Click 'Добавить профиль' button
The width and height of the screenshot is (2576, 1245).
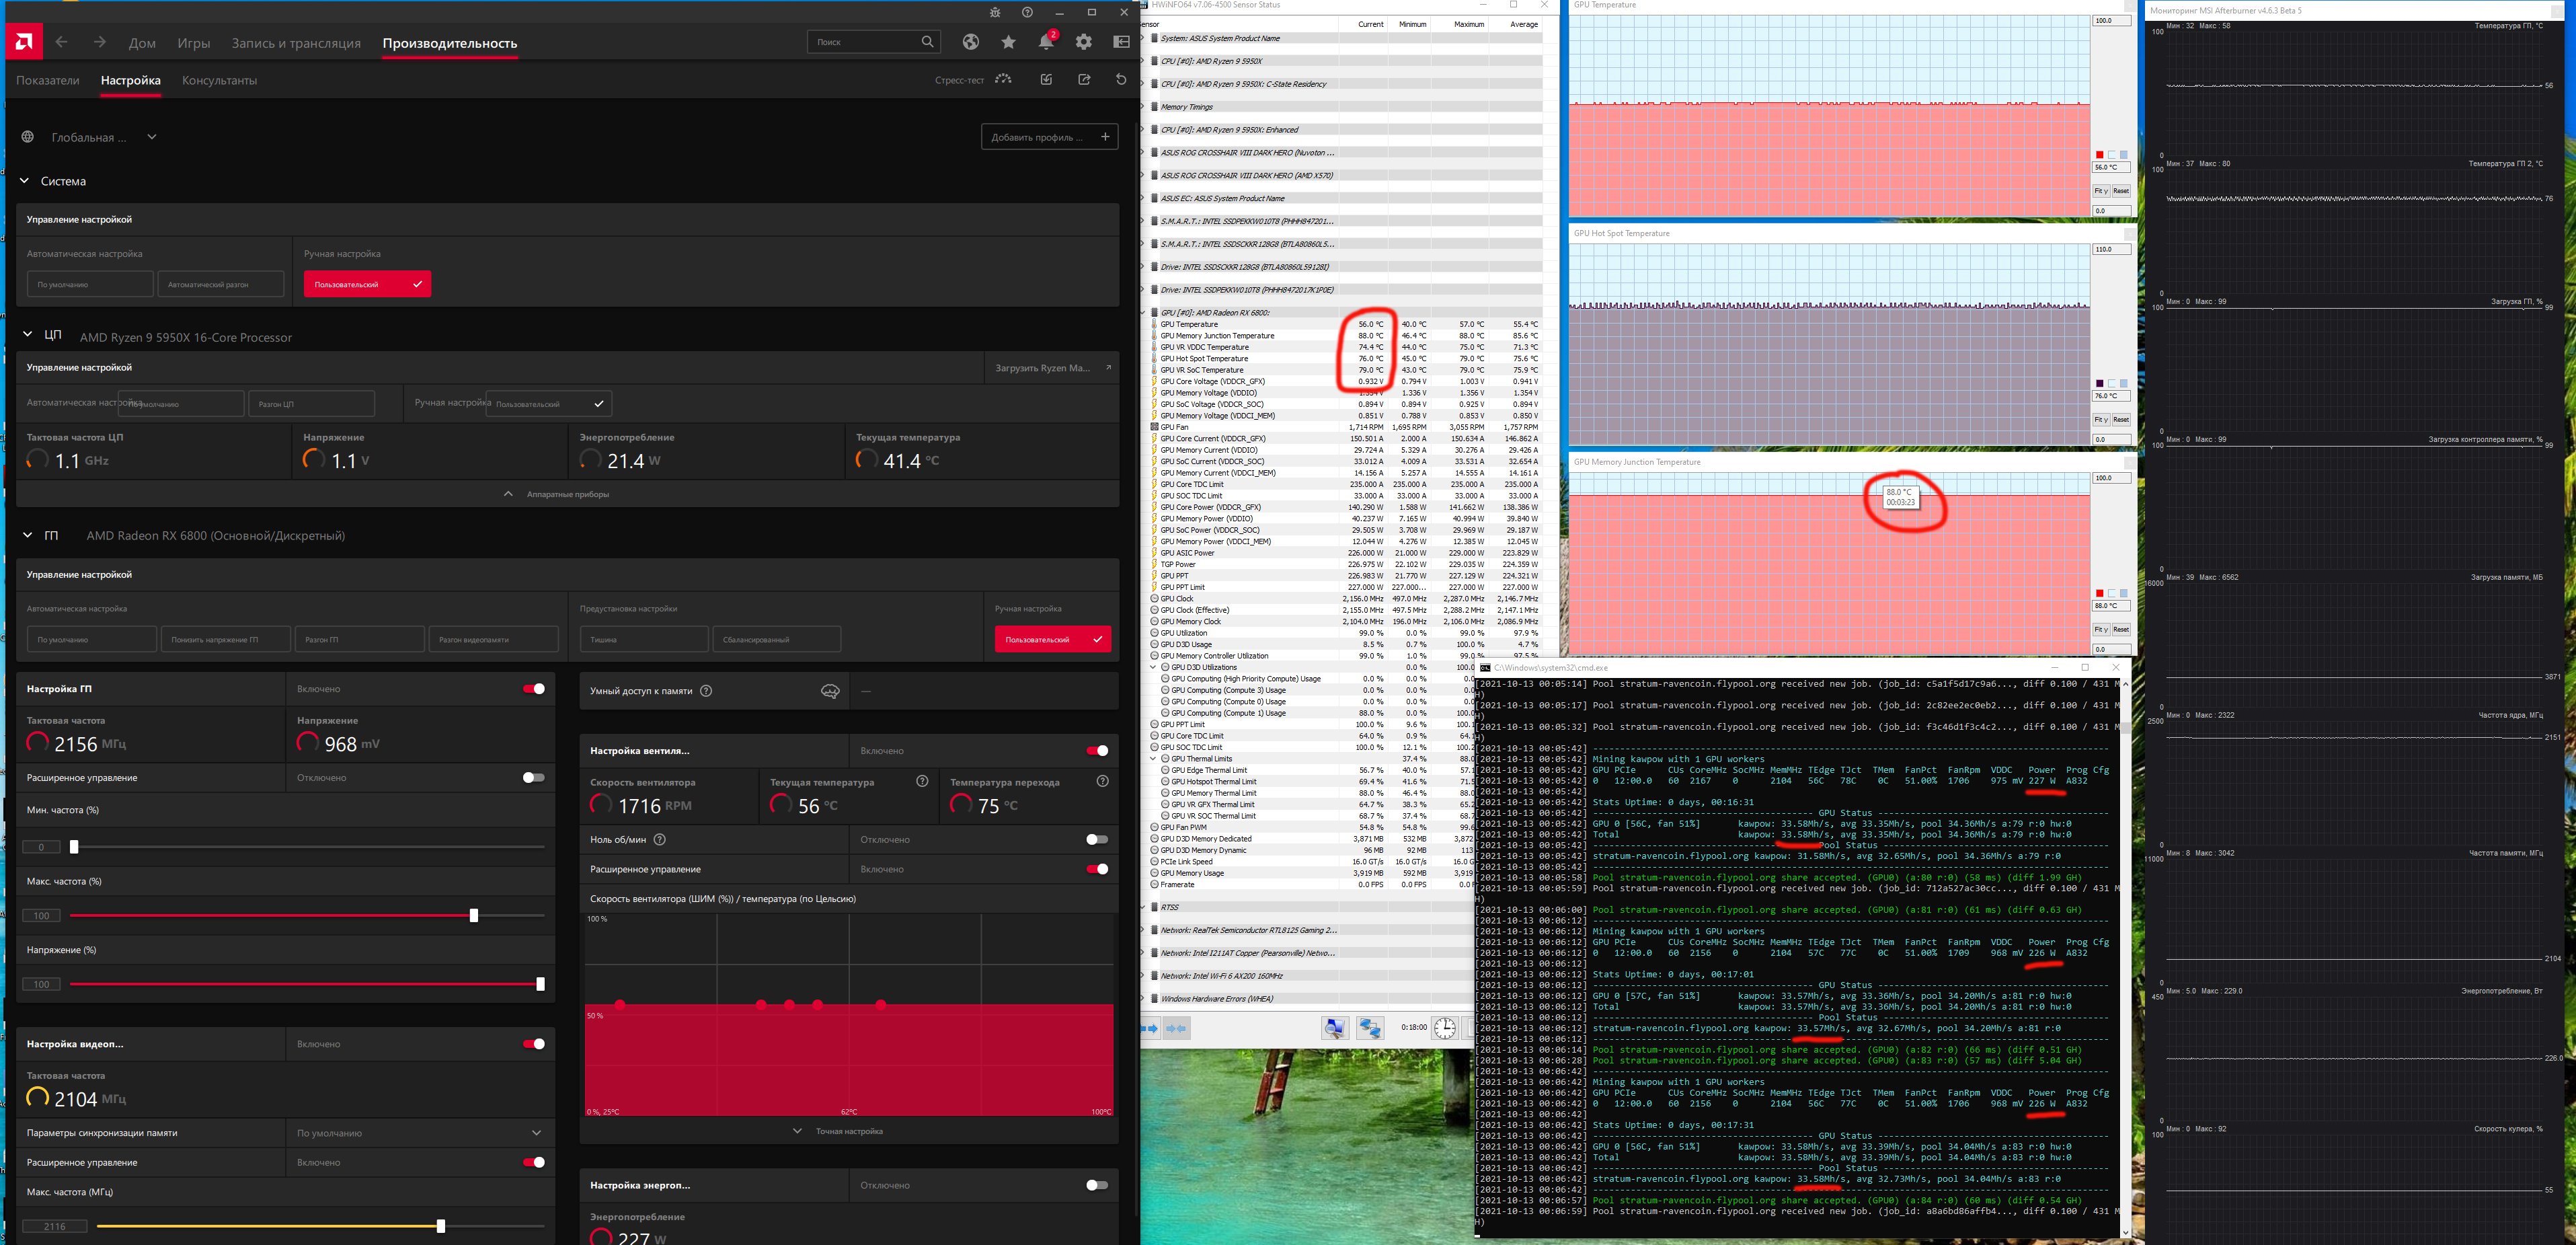click(1049, 137)
